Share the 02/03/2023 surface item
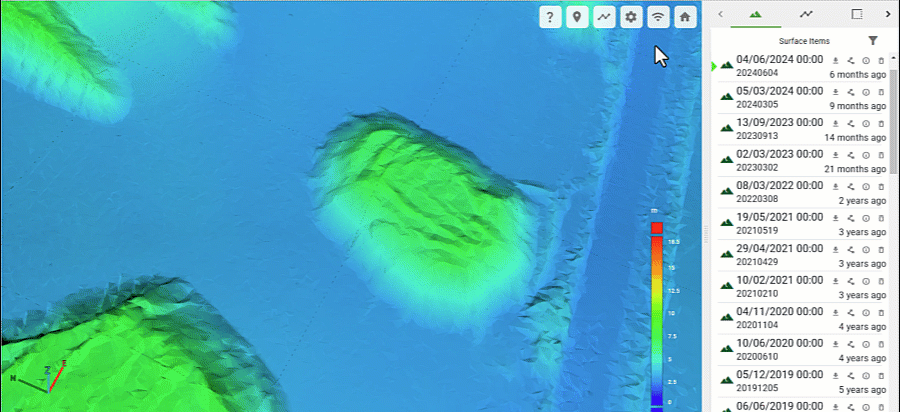The width and height of the screenshot is (900, 412). 850,156
